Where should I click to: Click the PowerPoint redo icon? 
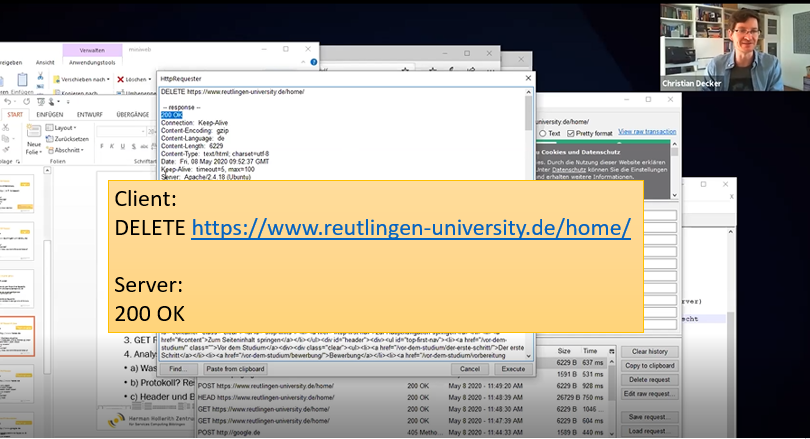(x=27, y=102)
